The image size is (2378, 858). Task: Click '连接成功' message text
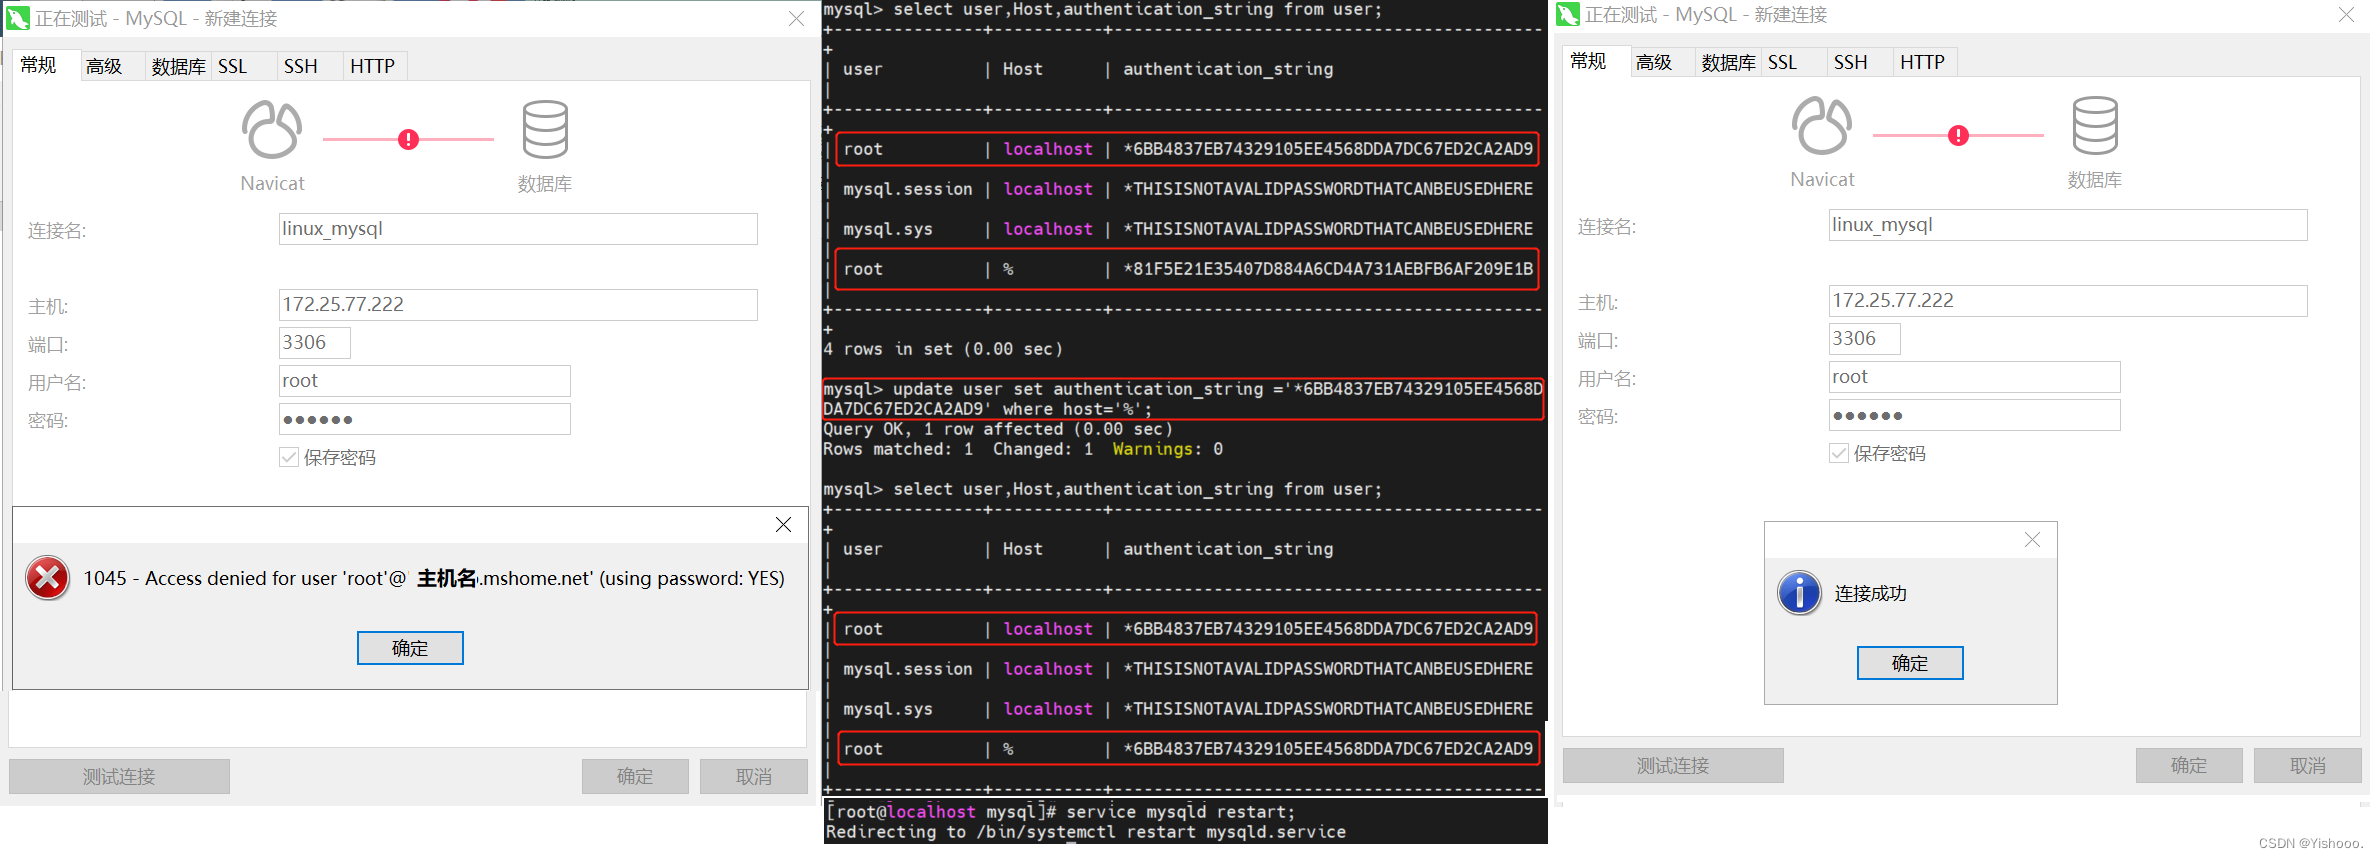pyautogui.click(x=1871, y=593)
